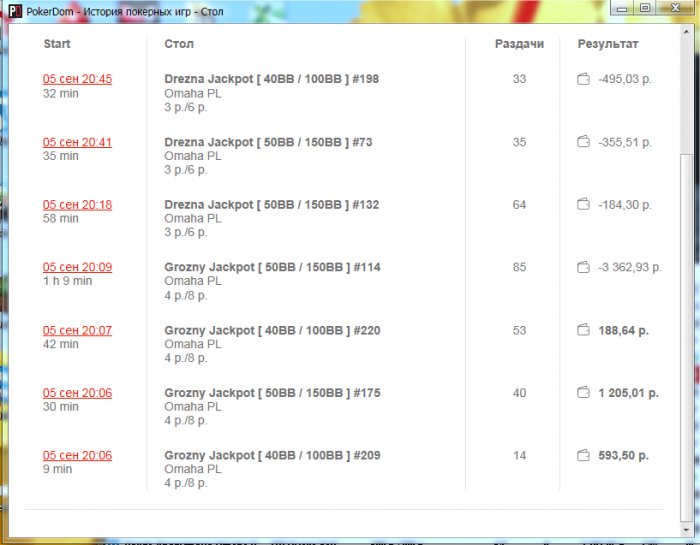The width and height of the screenshot is (700, 545).
Task: Click the vertical scrollbar up arrow
Action: (x=686, y=32)
